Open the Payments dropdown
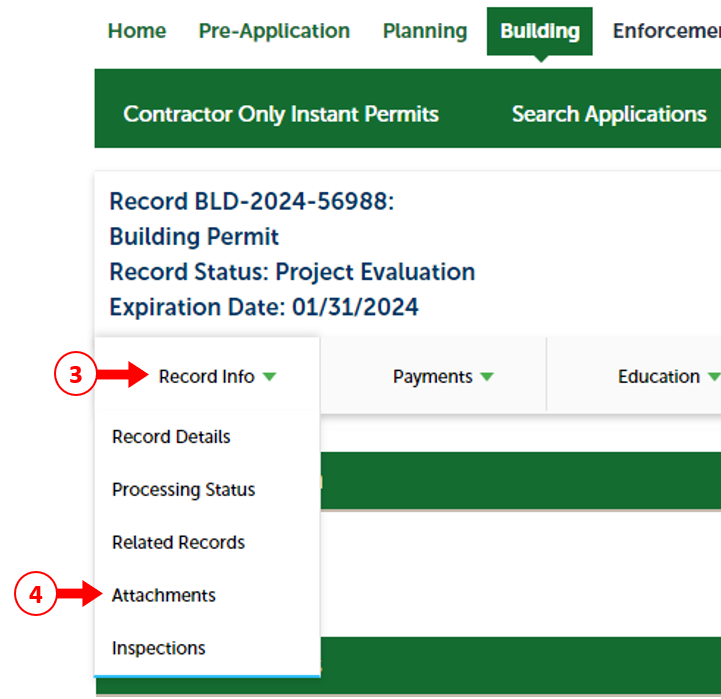The width and height of the screenshot is (721, 699). pyautogui.click(x=433, y=377)
